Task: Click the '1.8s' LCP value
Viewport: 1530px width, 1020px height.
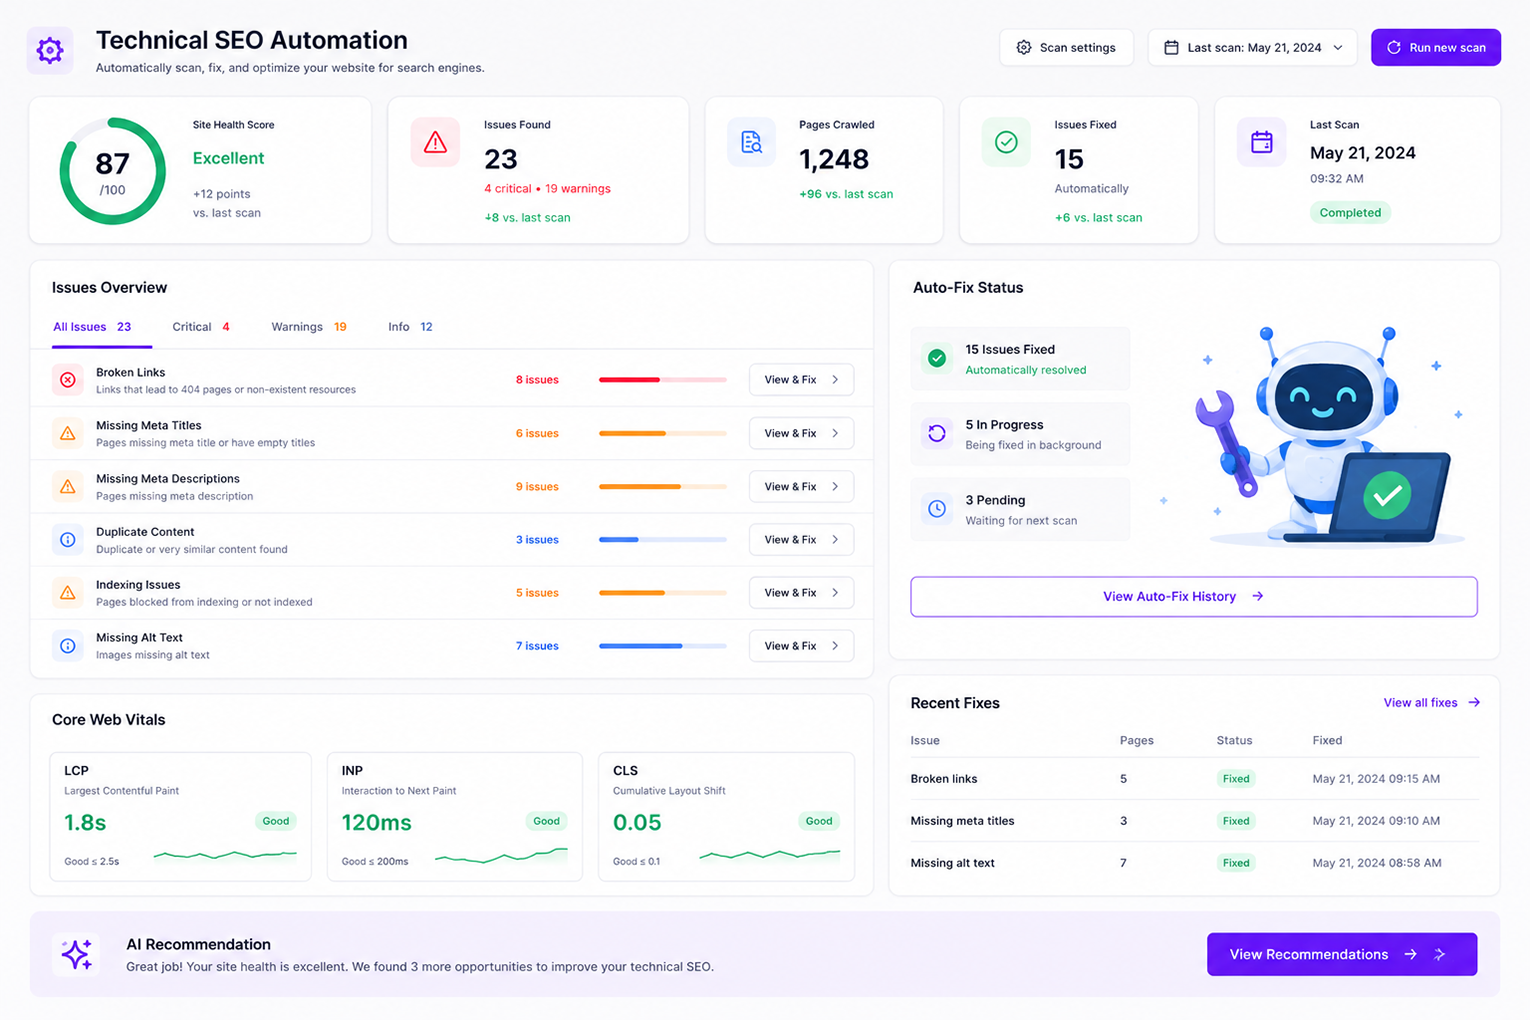Action: tap(85, 822)
